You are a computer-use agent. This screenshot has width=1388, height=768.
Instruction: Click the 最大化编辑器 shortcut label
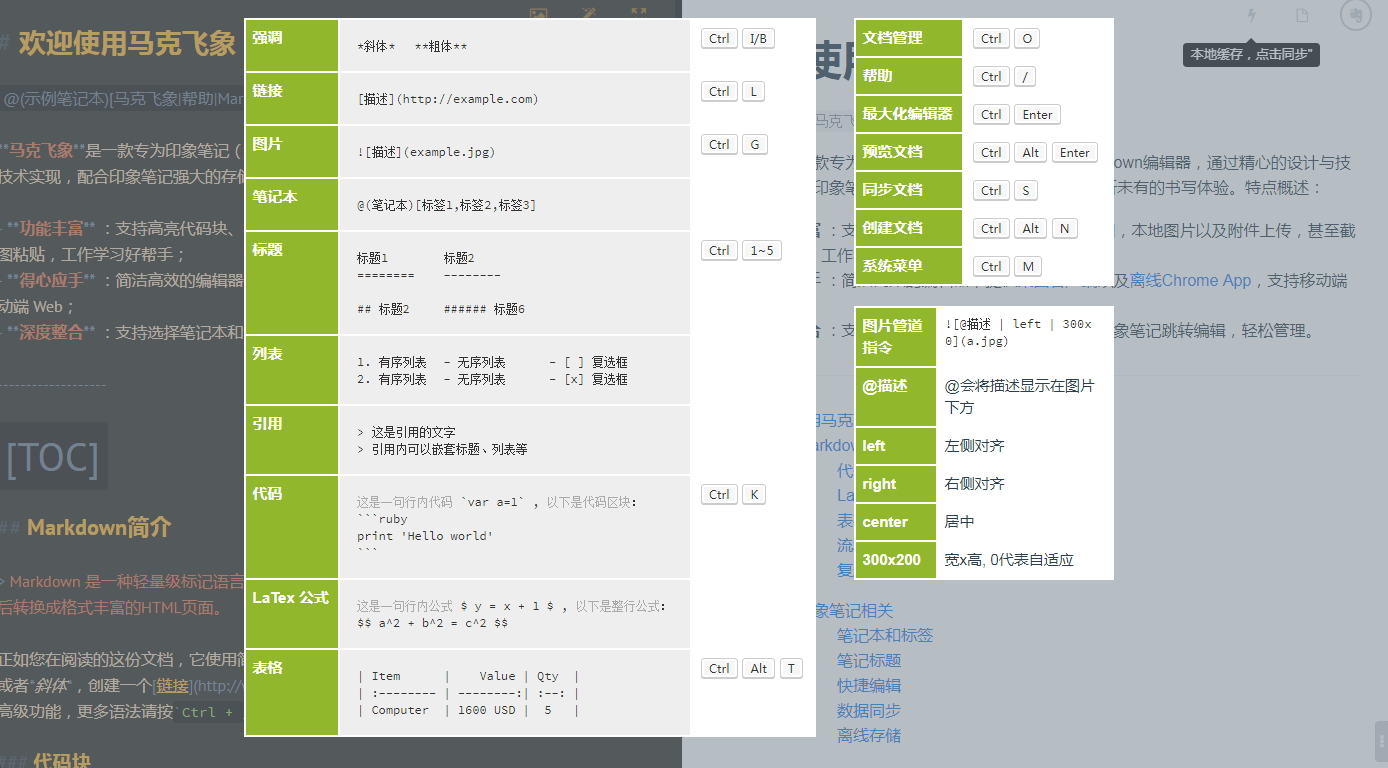pyautogui.click(x=909, y=114)
